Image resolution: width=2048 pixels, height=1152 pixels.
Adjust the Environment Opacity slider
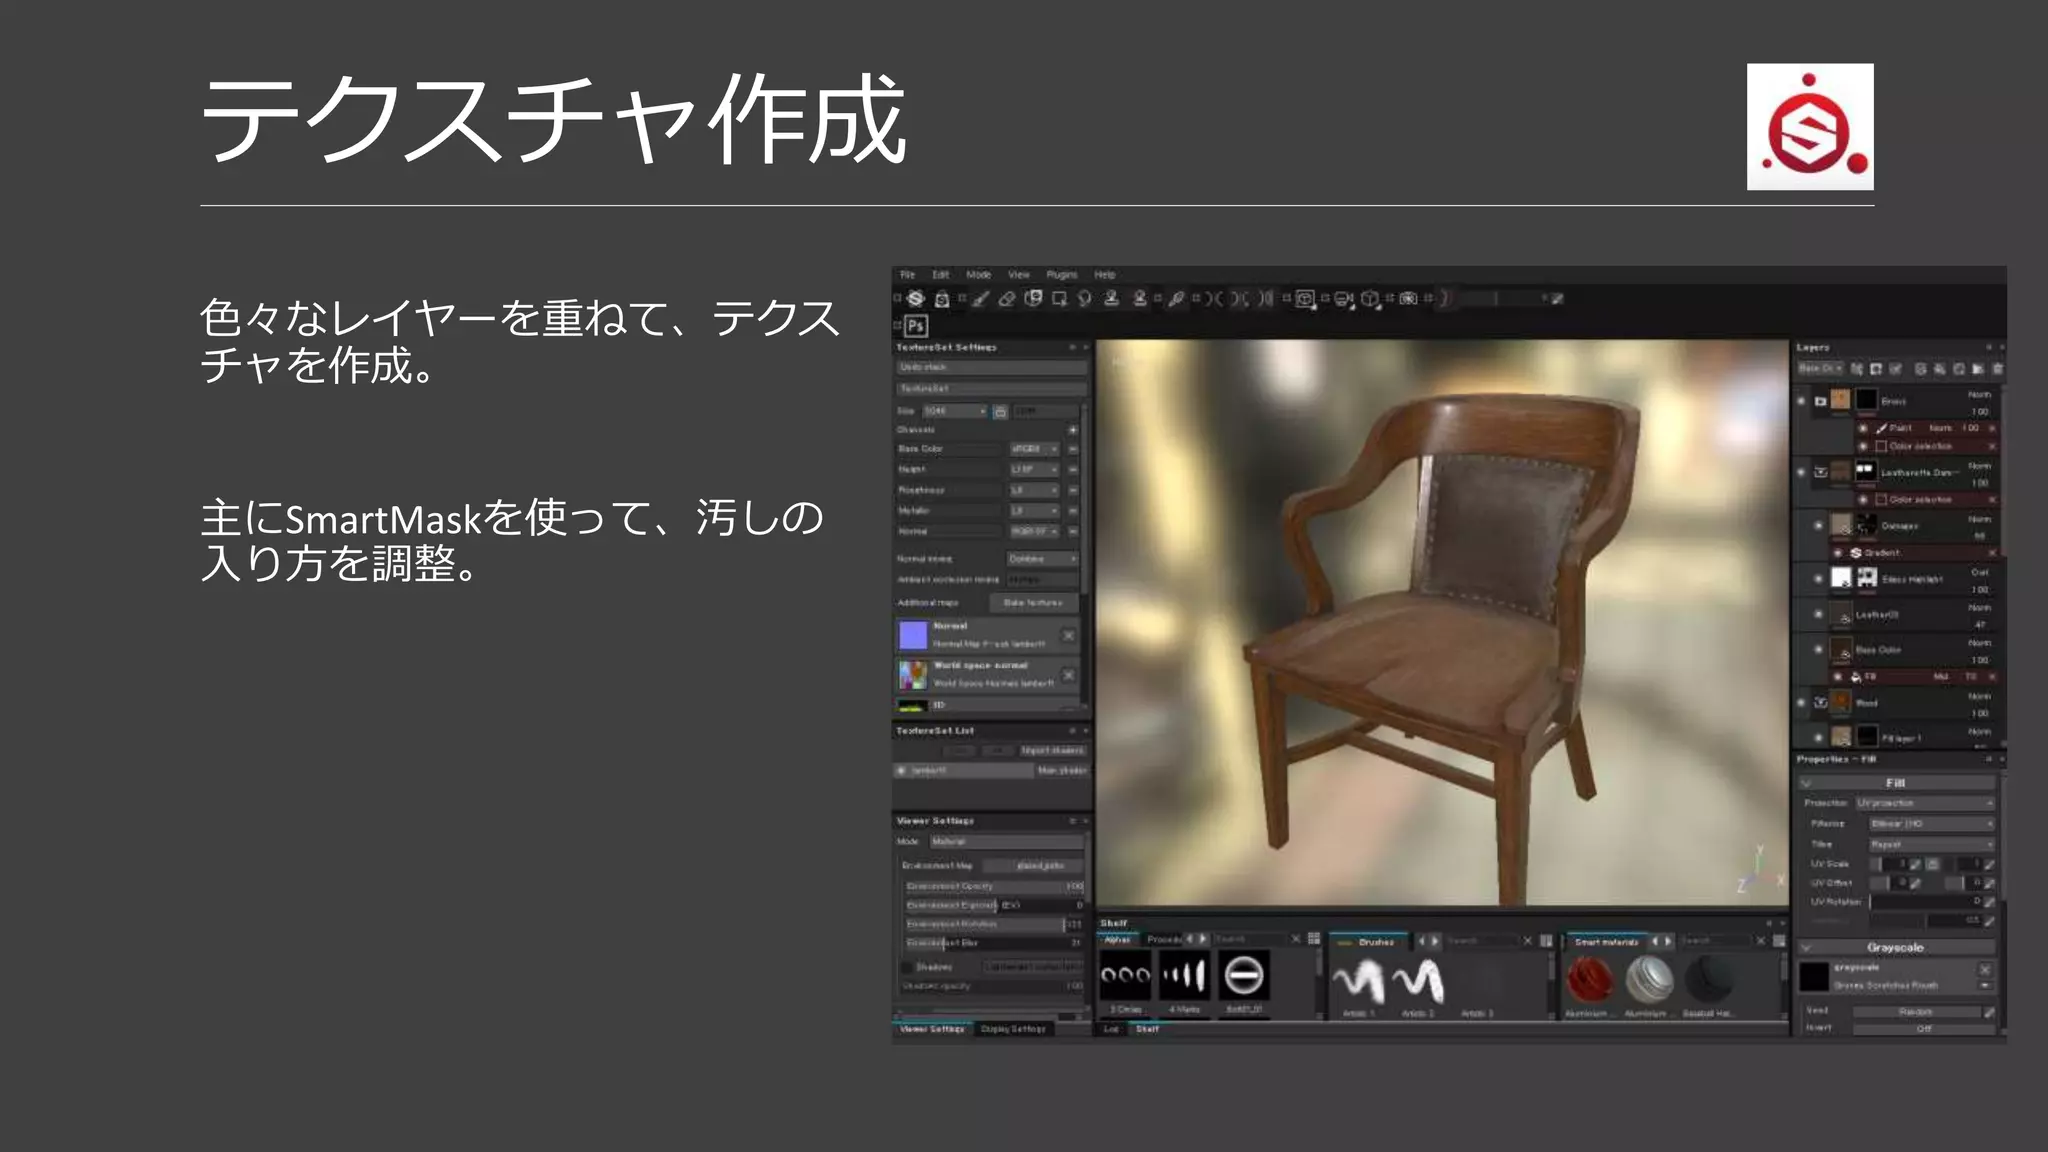coord(994,886)
